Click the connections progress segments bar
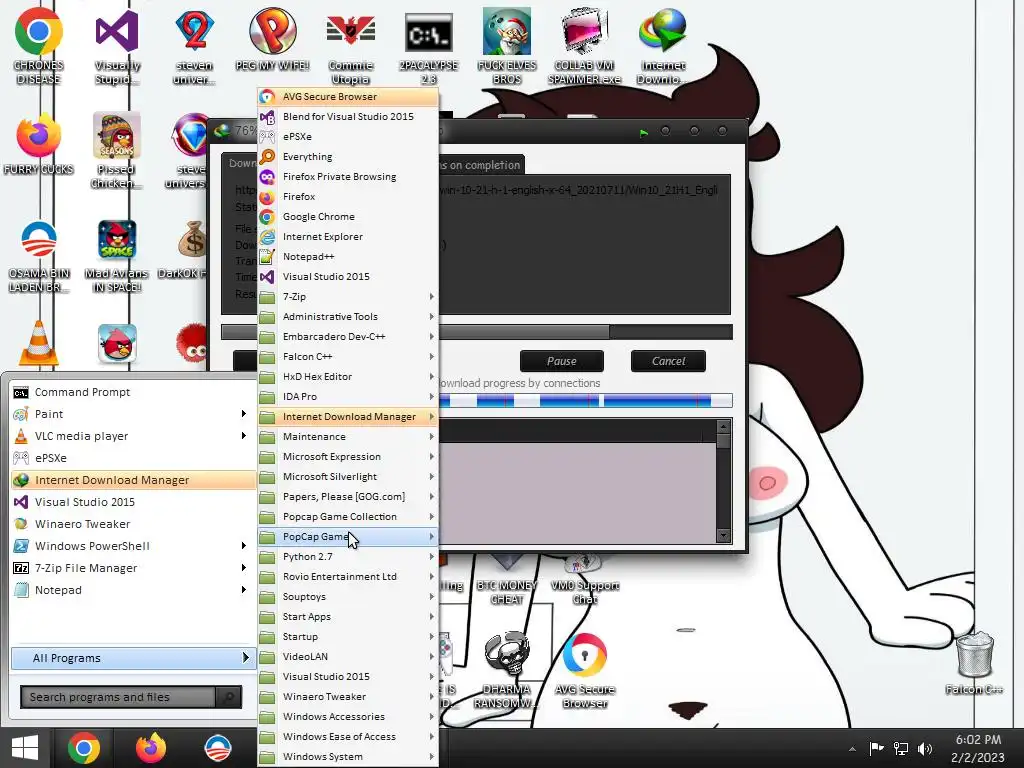The width and height of the screenshot is (1024, 768). click(585, 400)
